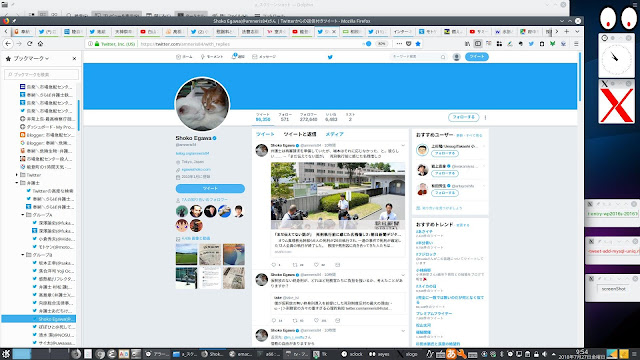
Task: Collapse the グループB bookmark folder
Action: pyautogui.click(x=23, y=255)
